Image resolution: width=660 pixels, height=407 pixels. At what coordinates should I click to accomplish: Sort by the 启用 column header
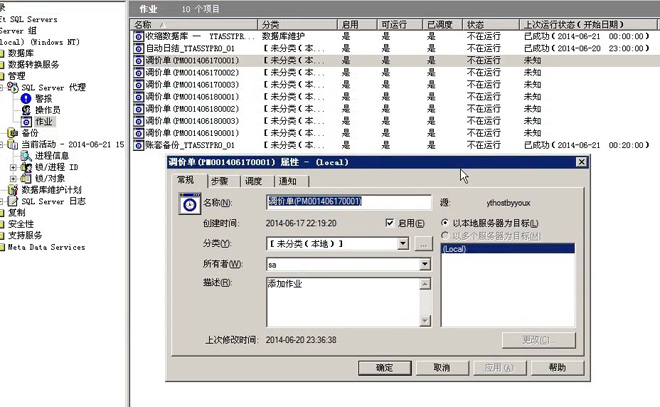click(357, 24)
